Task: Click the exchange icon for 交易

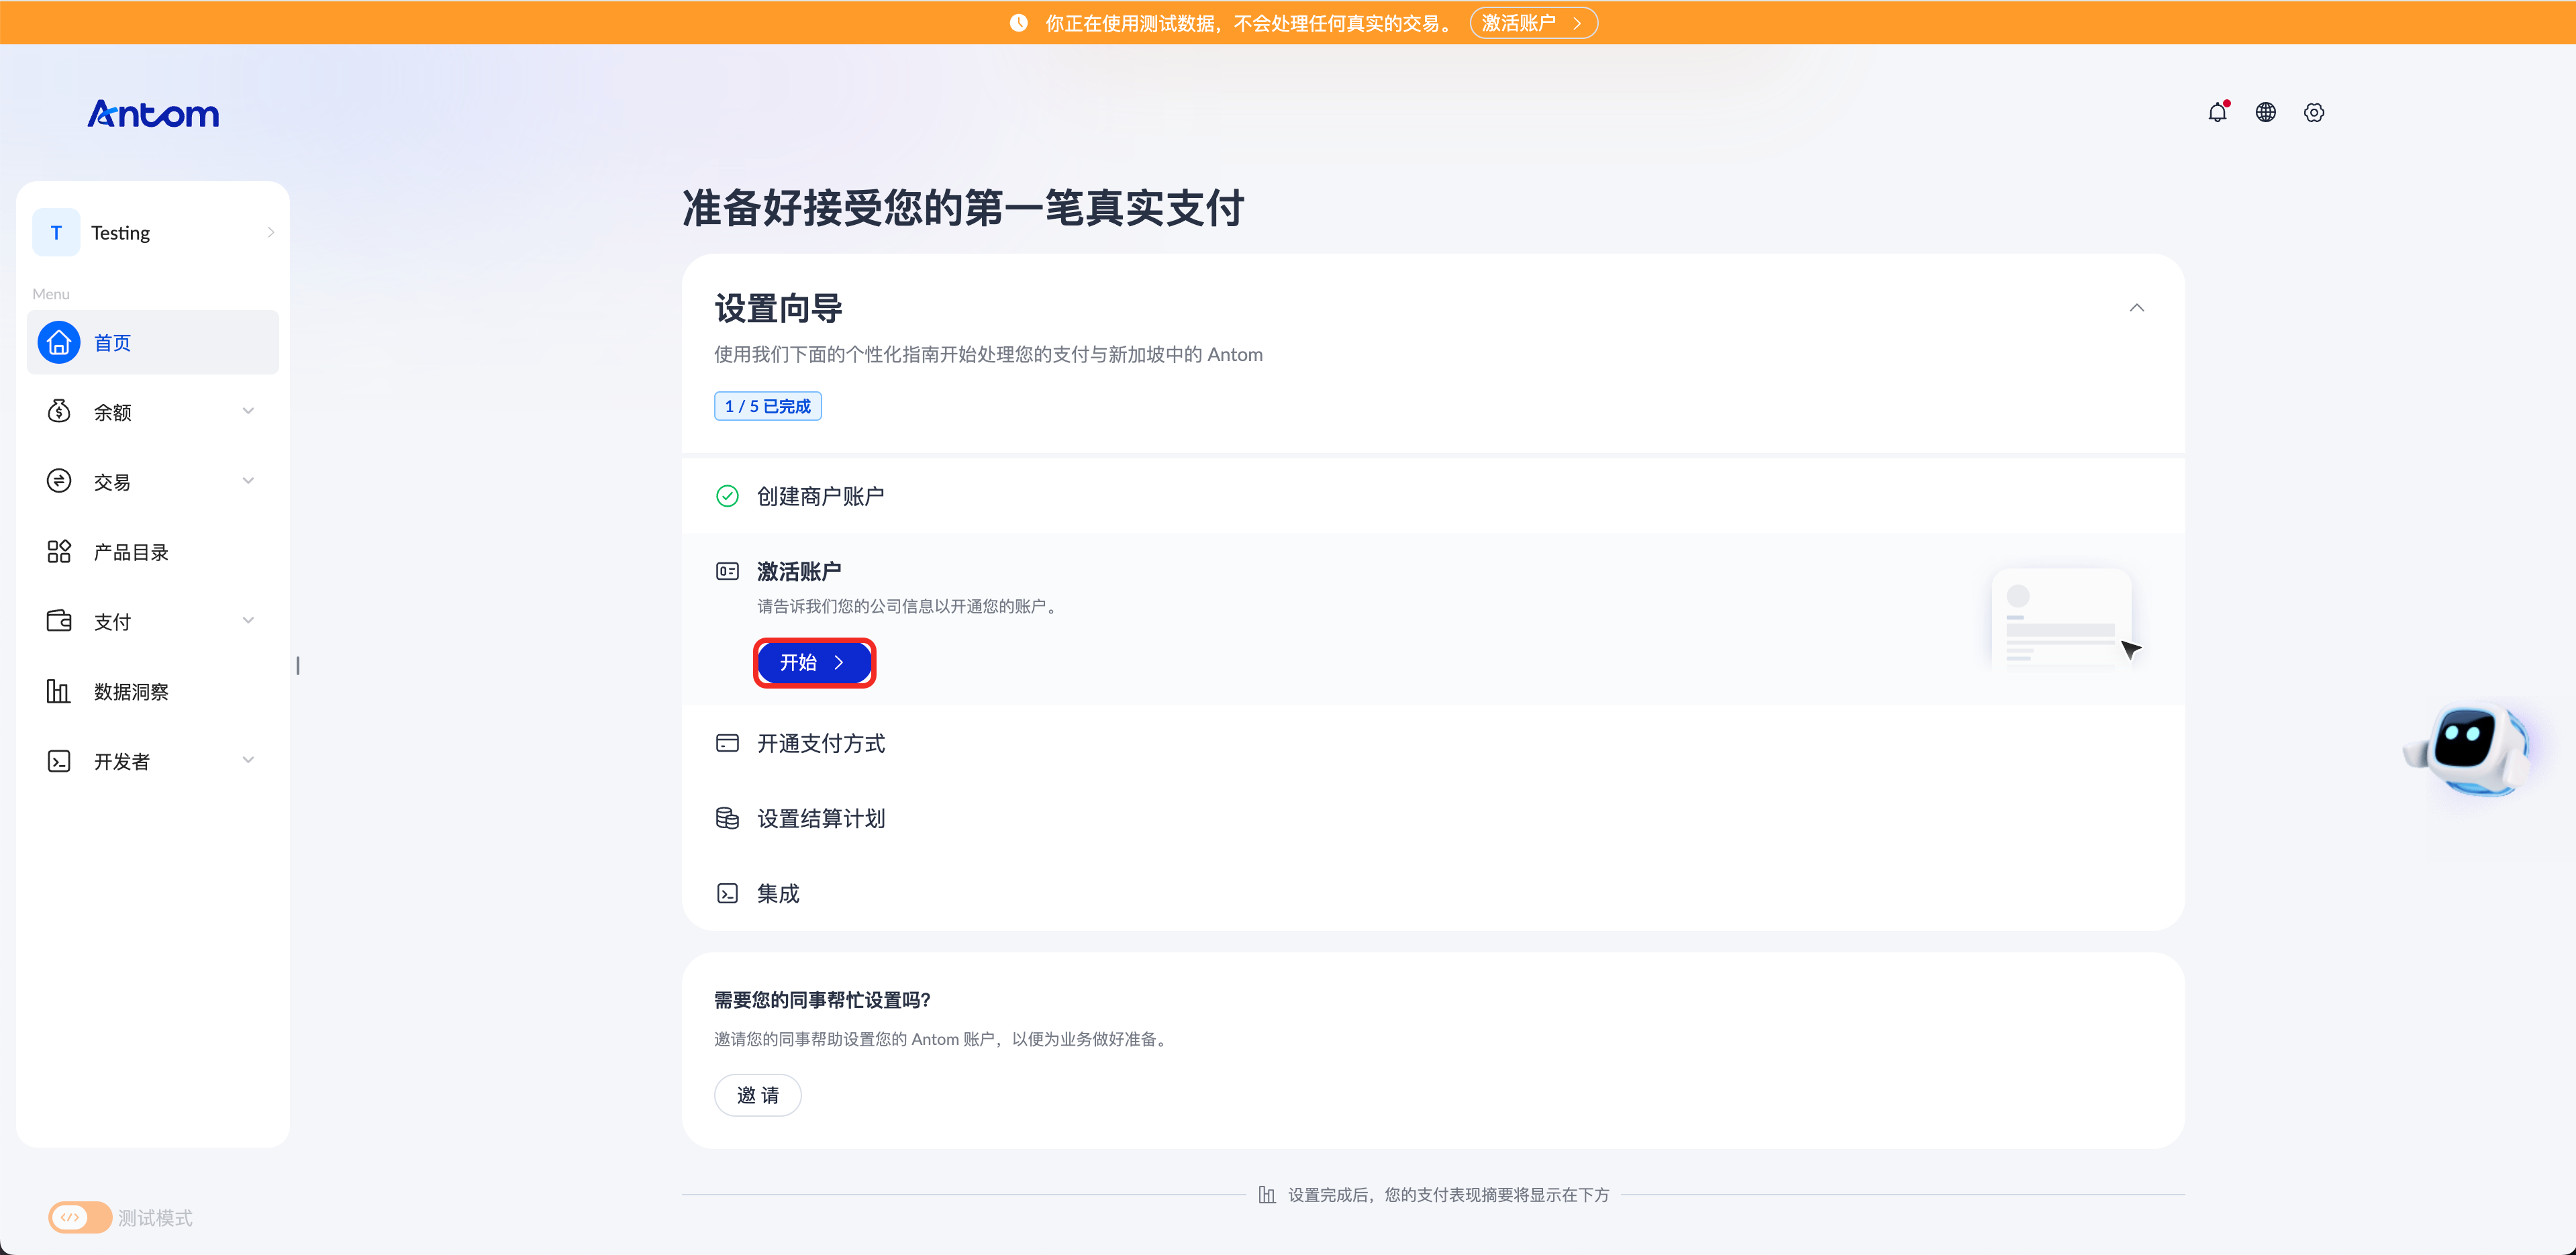Action: (x=59, y=481)
